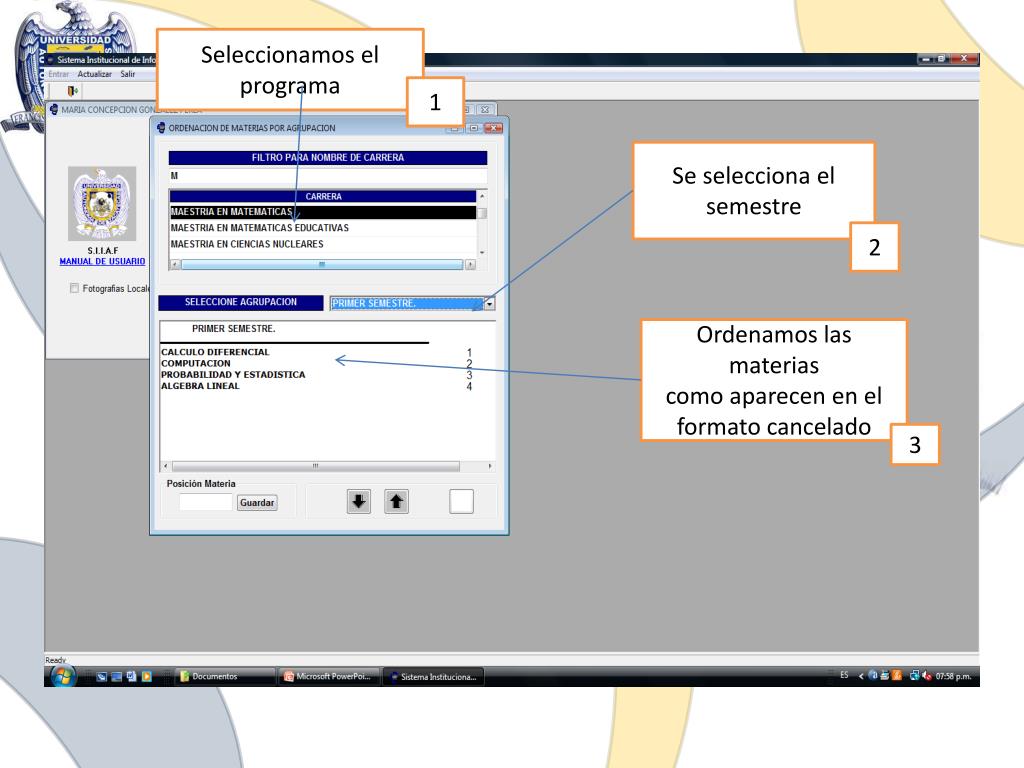
Task: Select ALGEBRA LINEAL subject row
Action: coord(200,386)
